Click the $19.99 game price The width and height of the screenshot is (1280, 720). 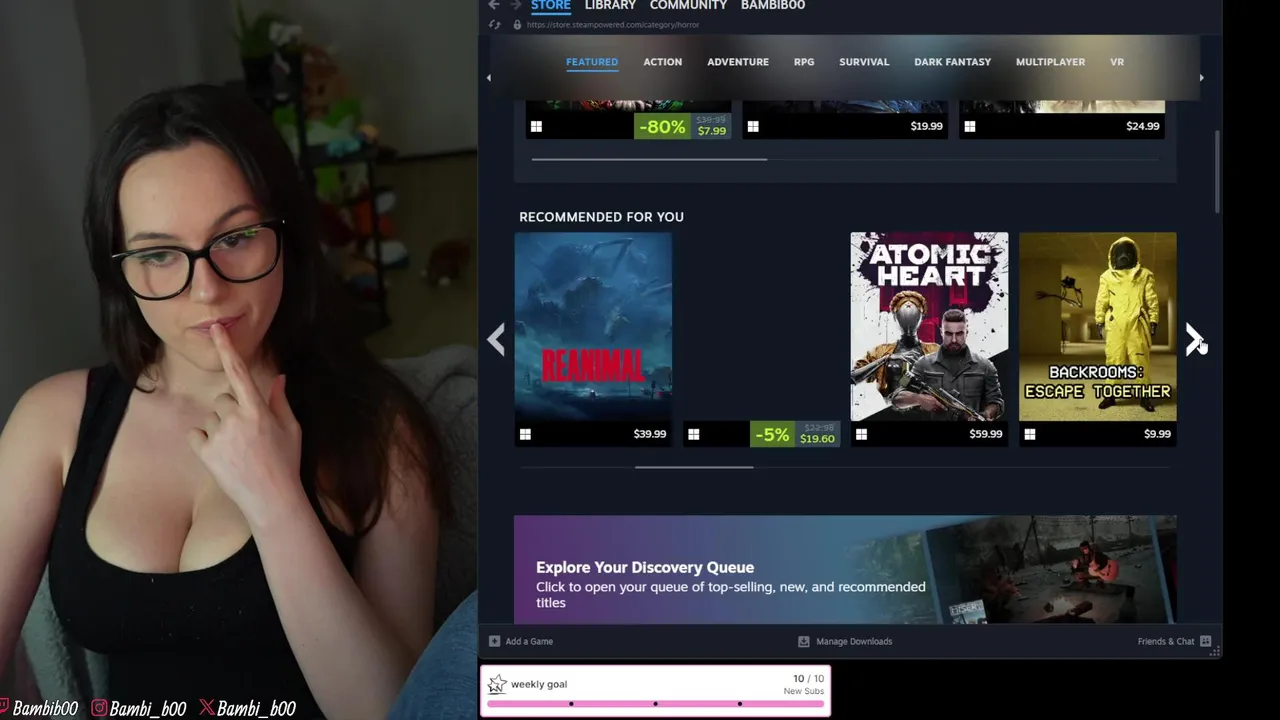click(926, 126)
